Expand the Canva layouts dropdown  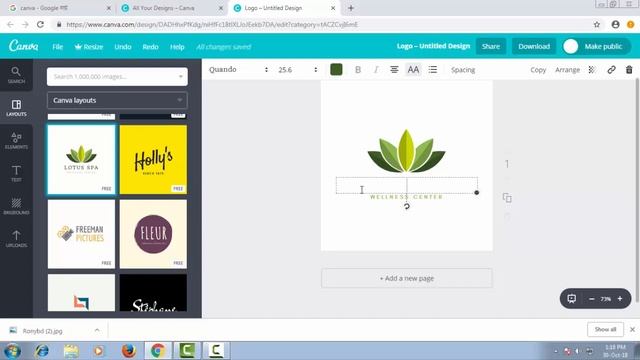pos(117,100)
